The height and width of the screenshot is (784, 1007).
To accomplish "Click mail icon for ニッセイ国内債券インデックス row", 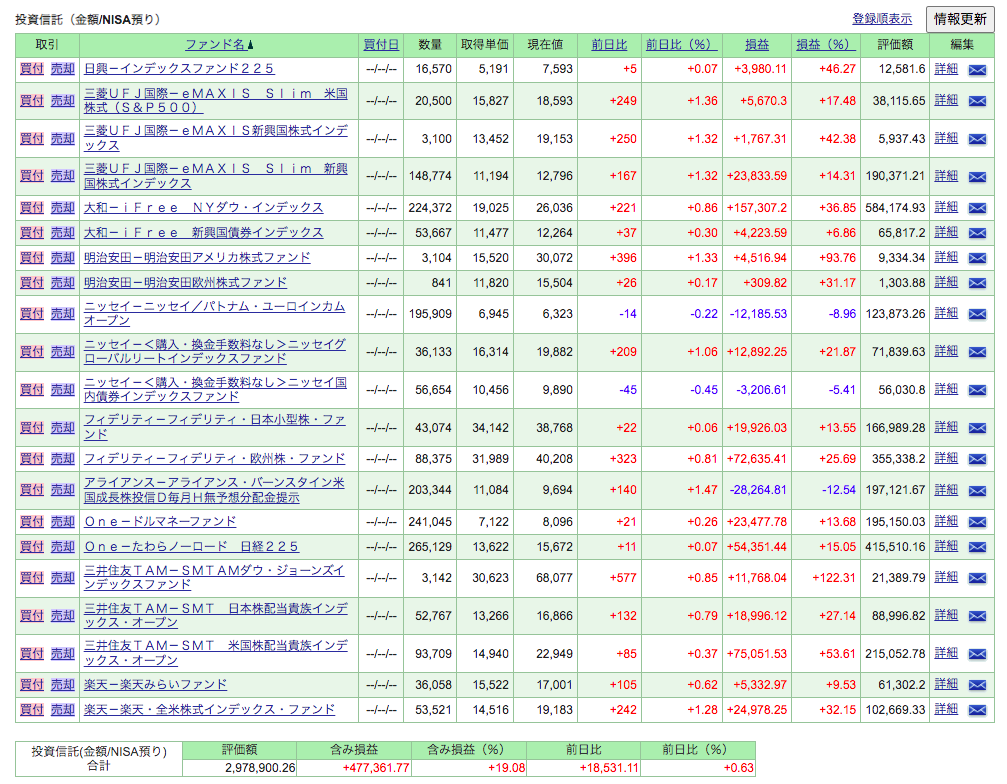I will click(977, 390).
